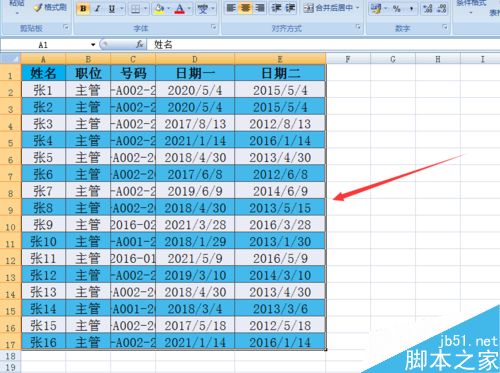Image resolution: width=500 pixels, height=373 pixels.
Task: Align text left icon
Action: click(231, 8)
